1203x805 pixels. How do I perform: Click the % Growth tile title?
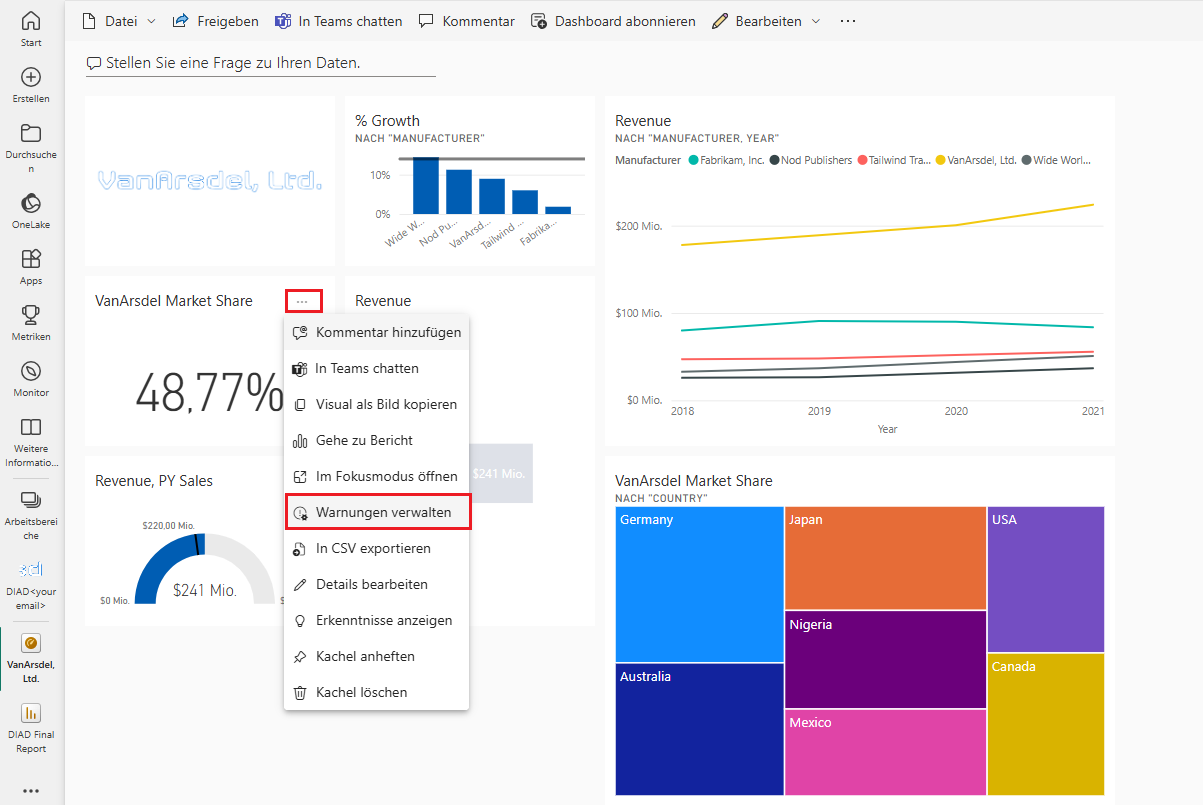point(387,121)
